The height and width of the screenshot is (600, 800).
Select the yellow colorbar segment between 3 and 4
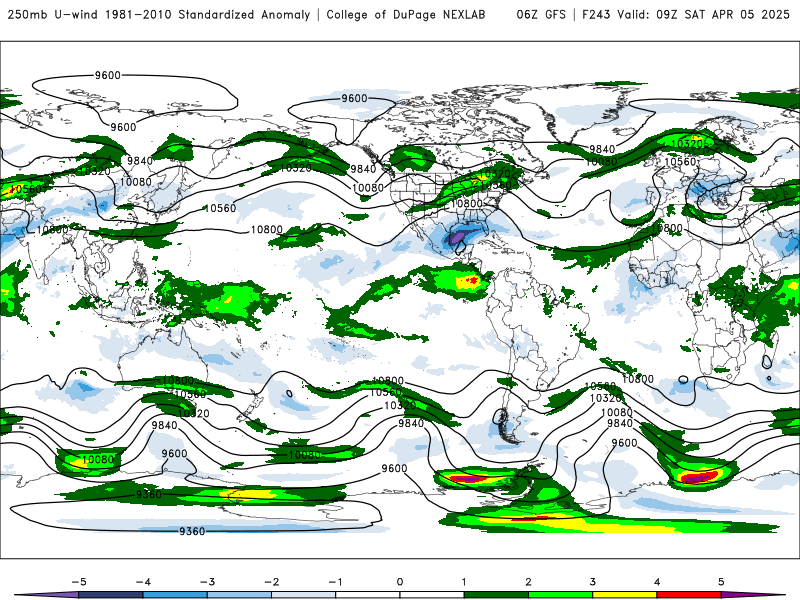point(625,595)
